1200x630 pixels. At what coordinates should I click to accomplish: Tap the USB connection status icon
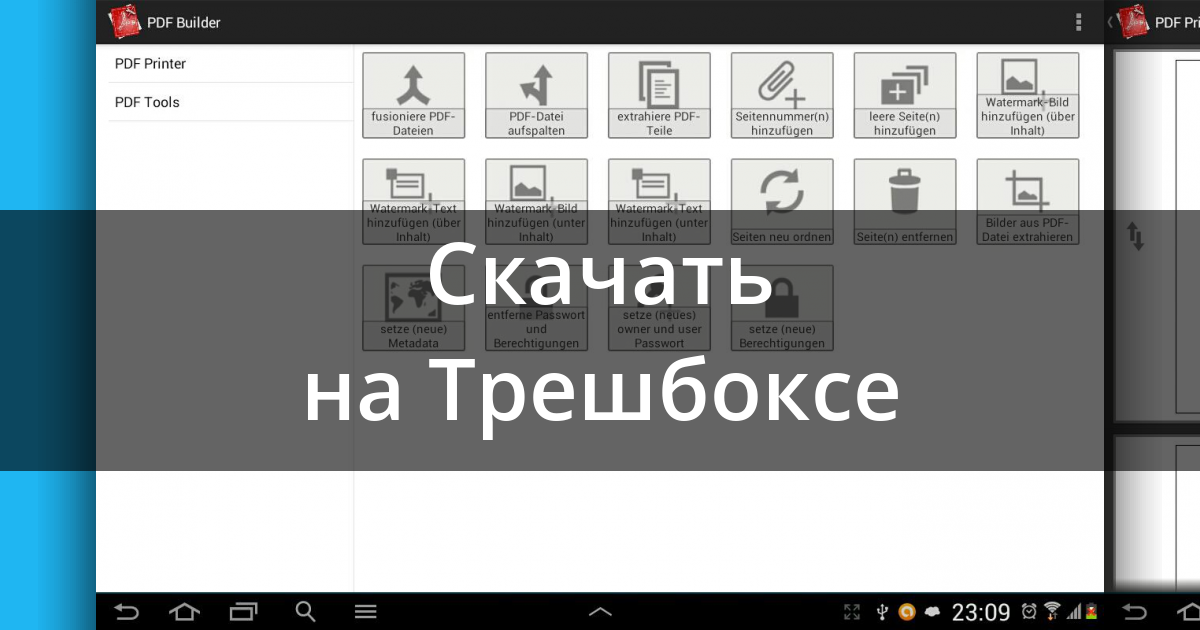pyautogui.click(x=882, y=612)
